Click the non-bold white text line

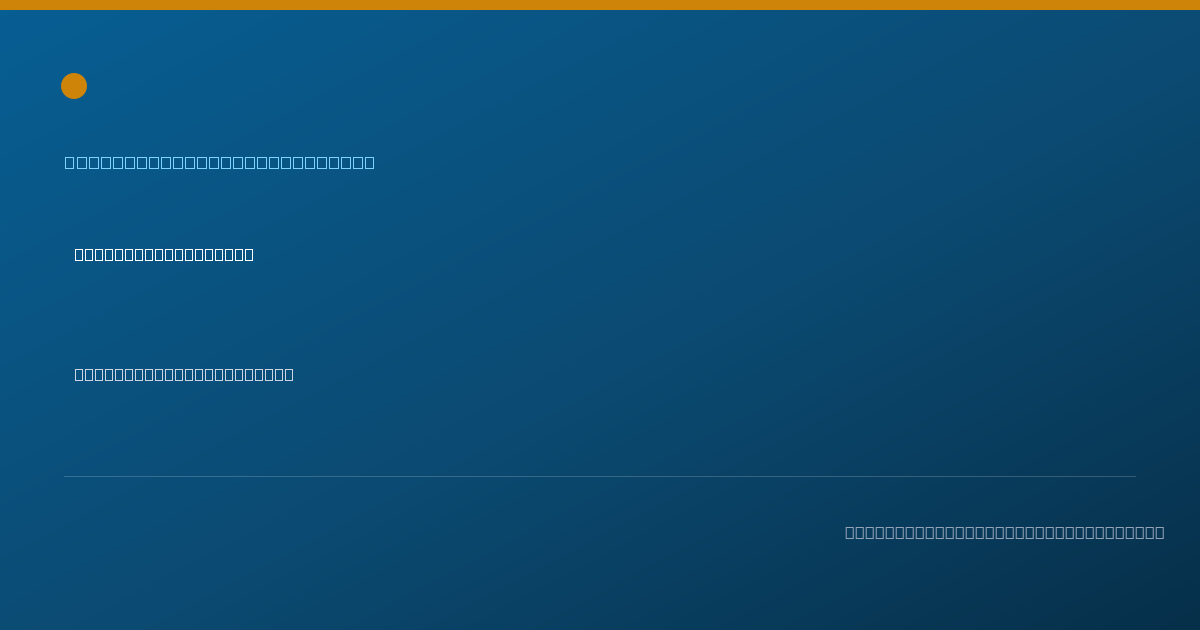[x=184, y=374]
